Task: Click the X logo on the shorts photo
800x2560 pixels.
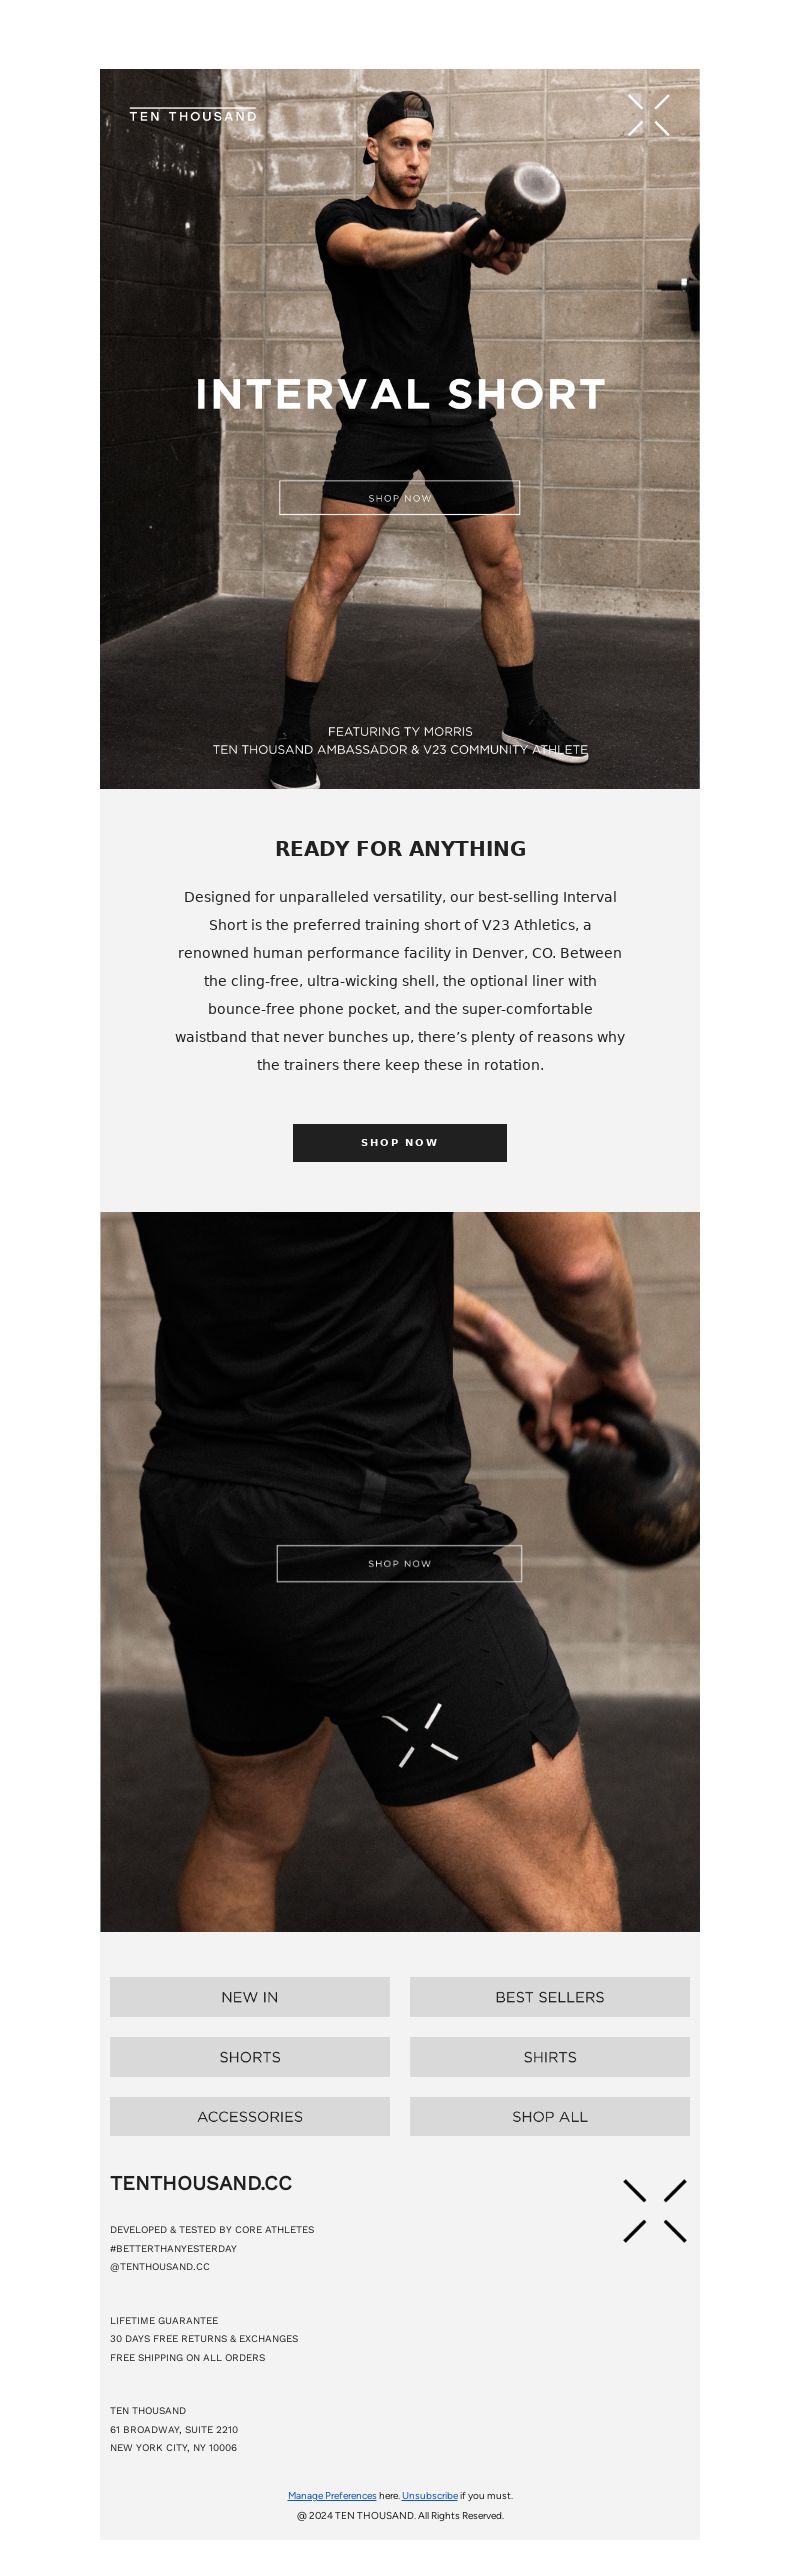Action: coord(420,1735)
